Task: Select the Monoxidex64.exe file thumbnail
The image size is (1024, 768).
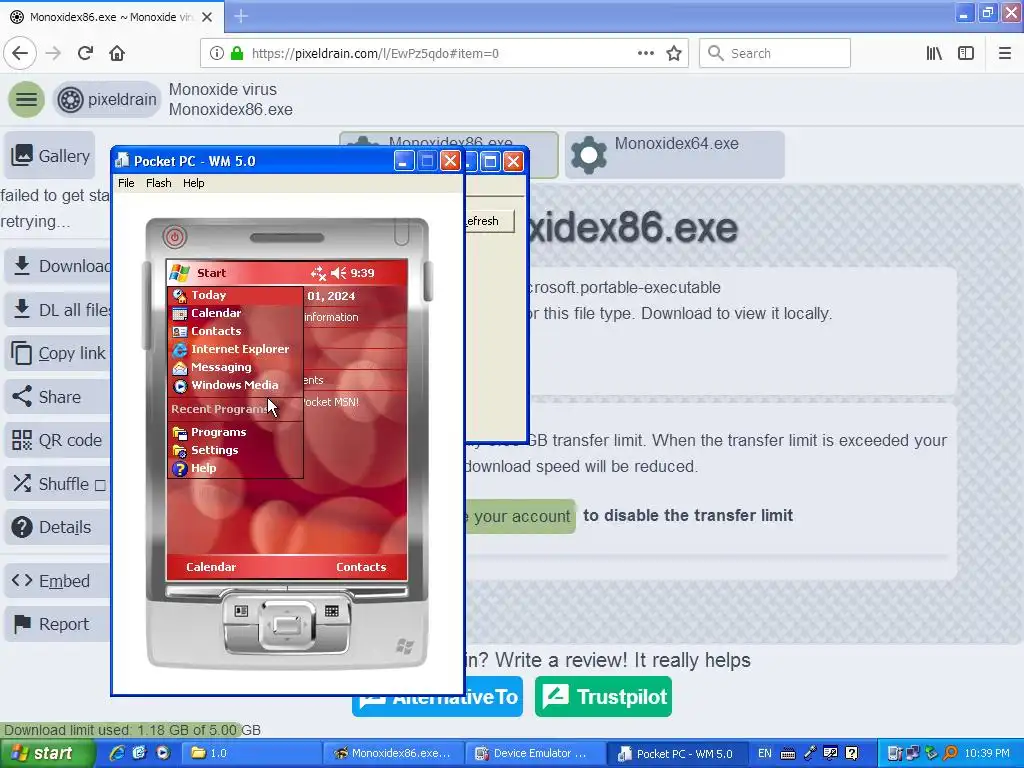Action: click(675, 155)
